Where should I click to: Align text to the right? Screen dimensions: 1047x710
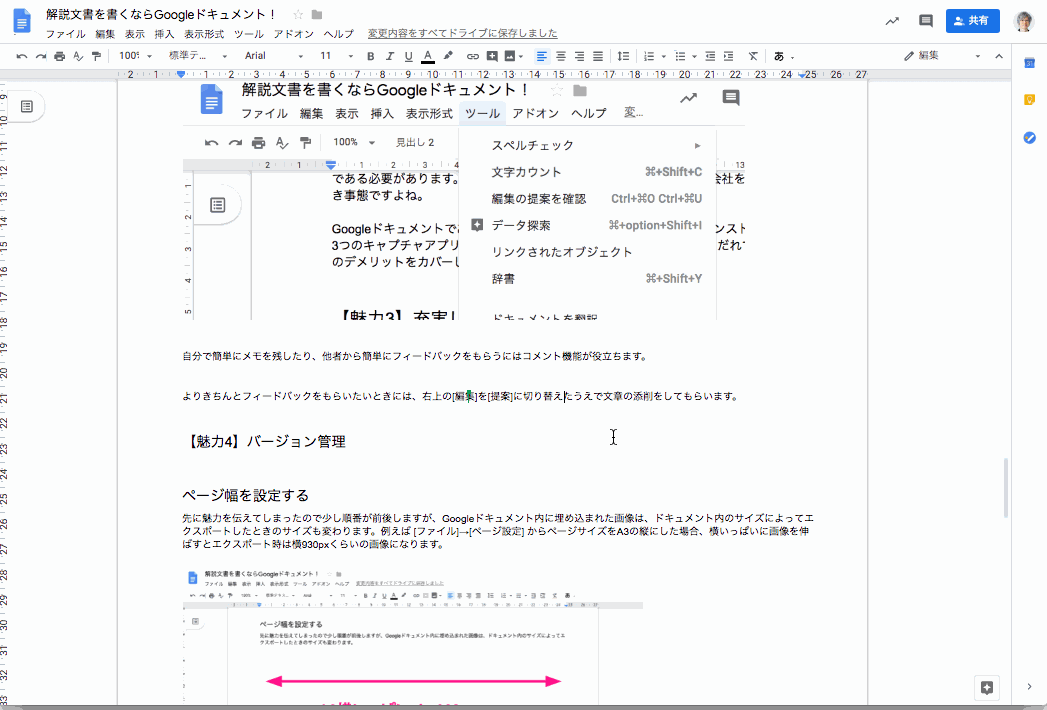pyautogui.click(x=579, y=56)
